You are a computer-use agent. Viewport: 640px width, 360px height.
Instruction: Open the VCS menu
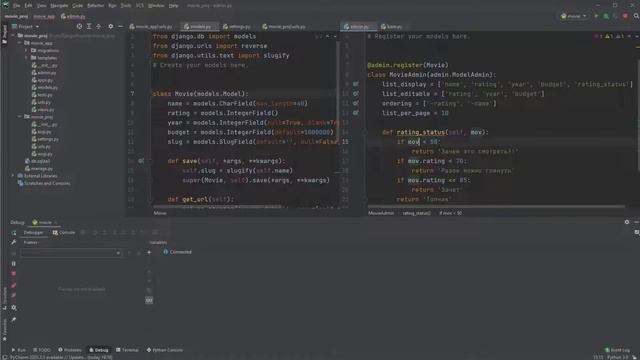pos(140,6)
